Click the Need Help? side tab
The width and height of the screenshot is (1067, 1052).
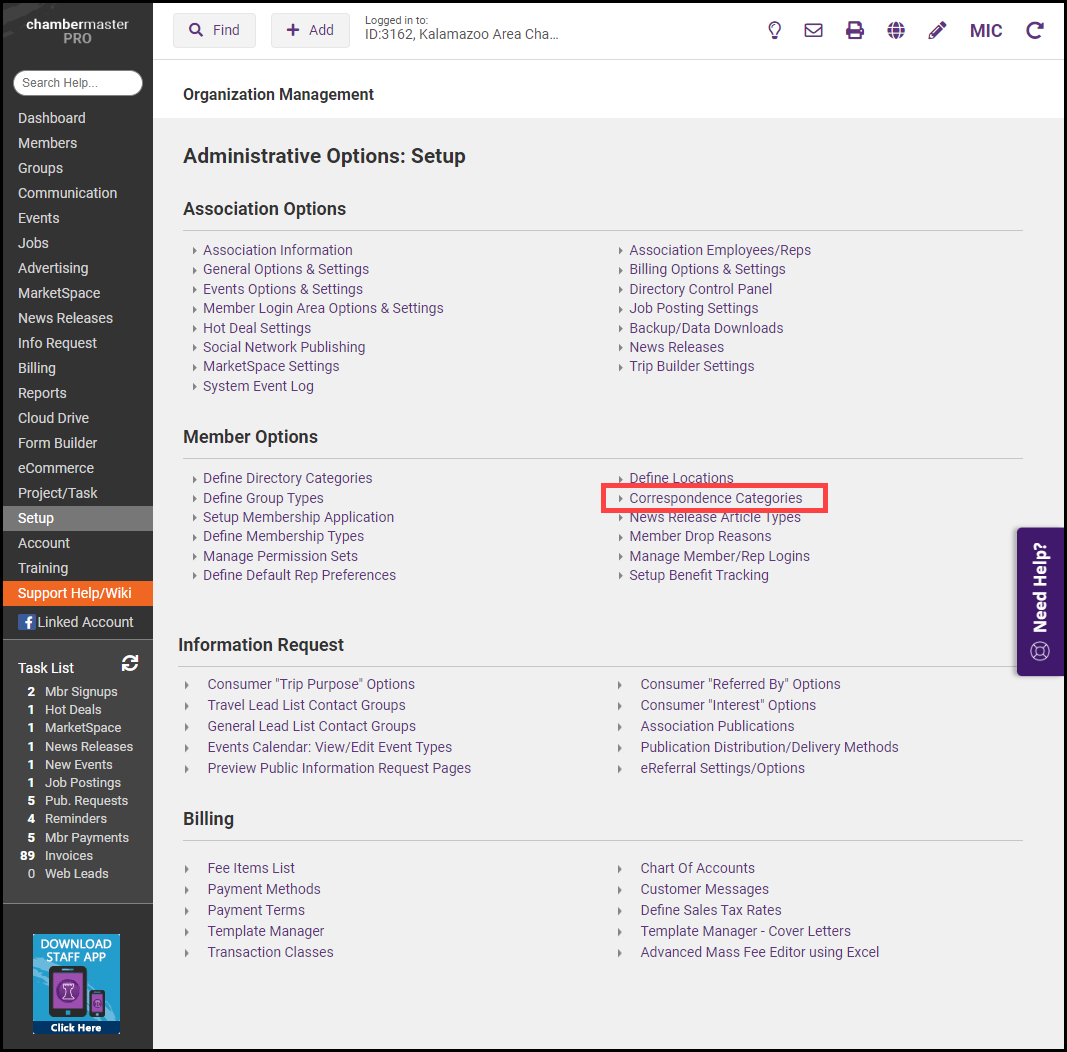1041,601
